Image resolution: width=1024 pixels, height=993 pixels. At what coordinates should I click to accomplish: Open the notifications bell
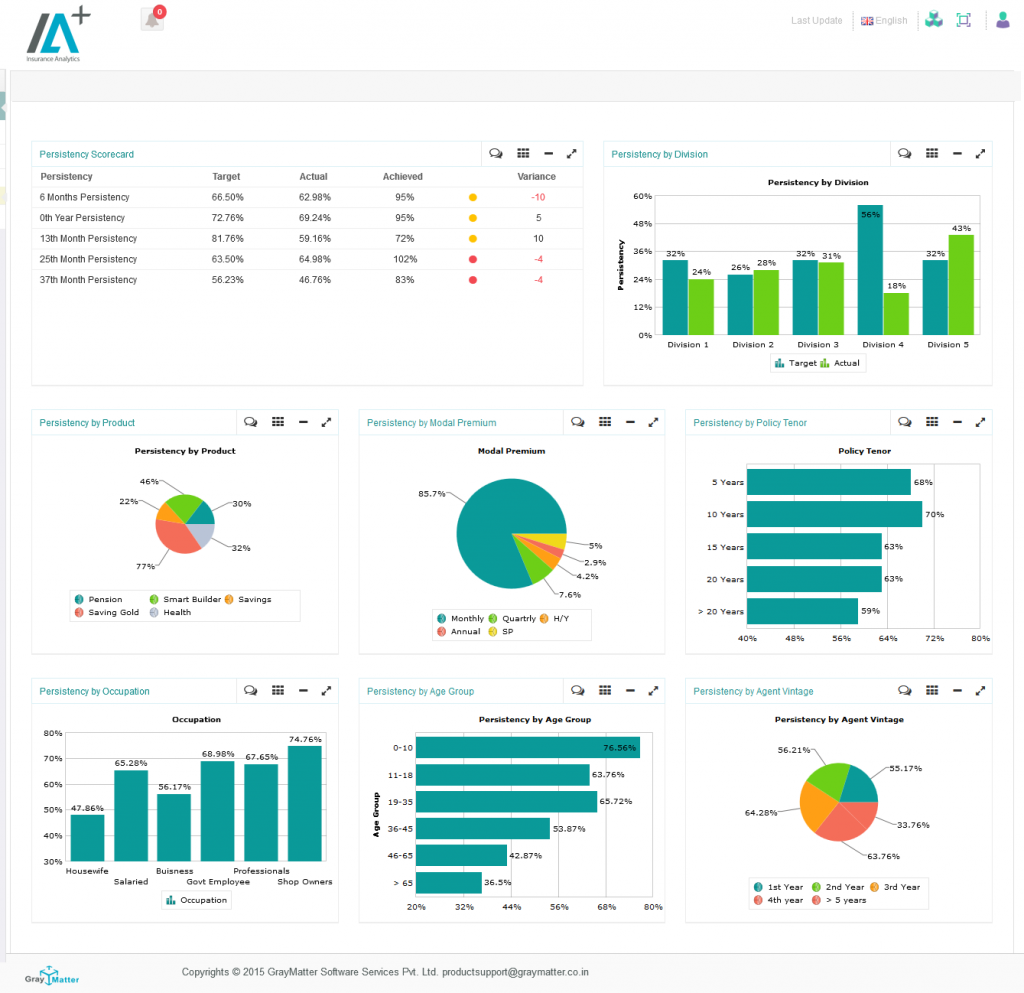pos(152,20)
